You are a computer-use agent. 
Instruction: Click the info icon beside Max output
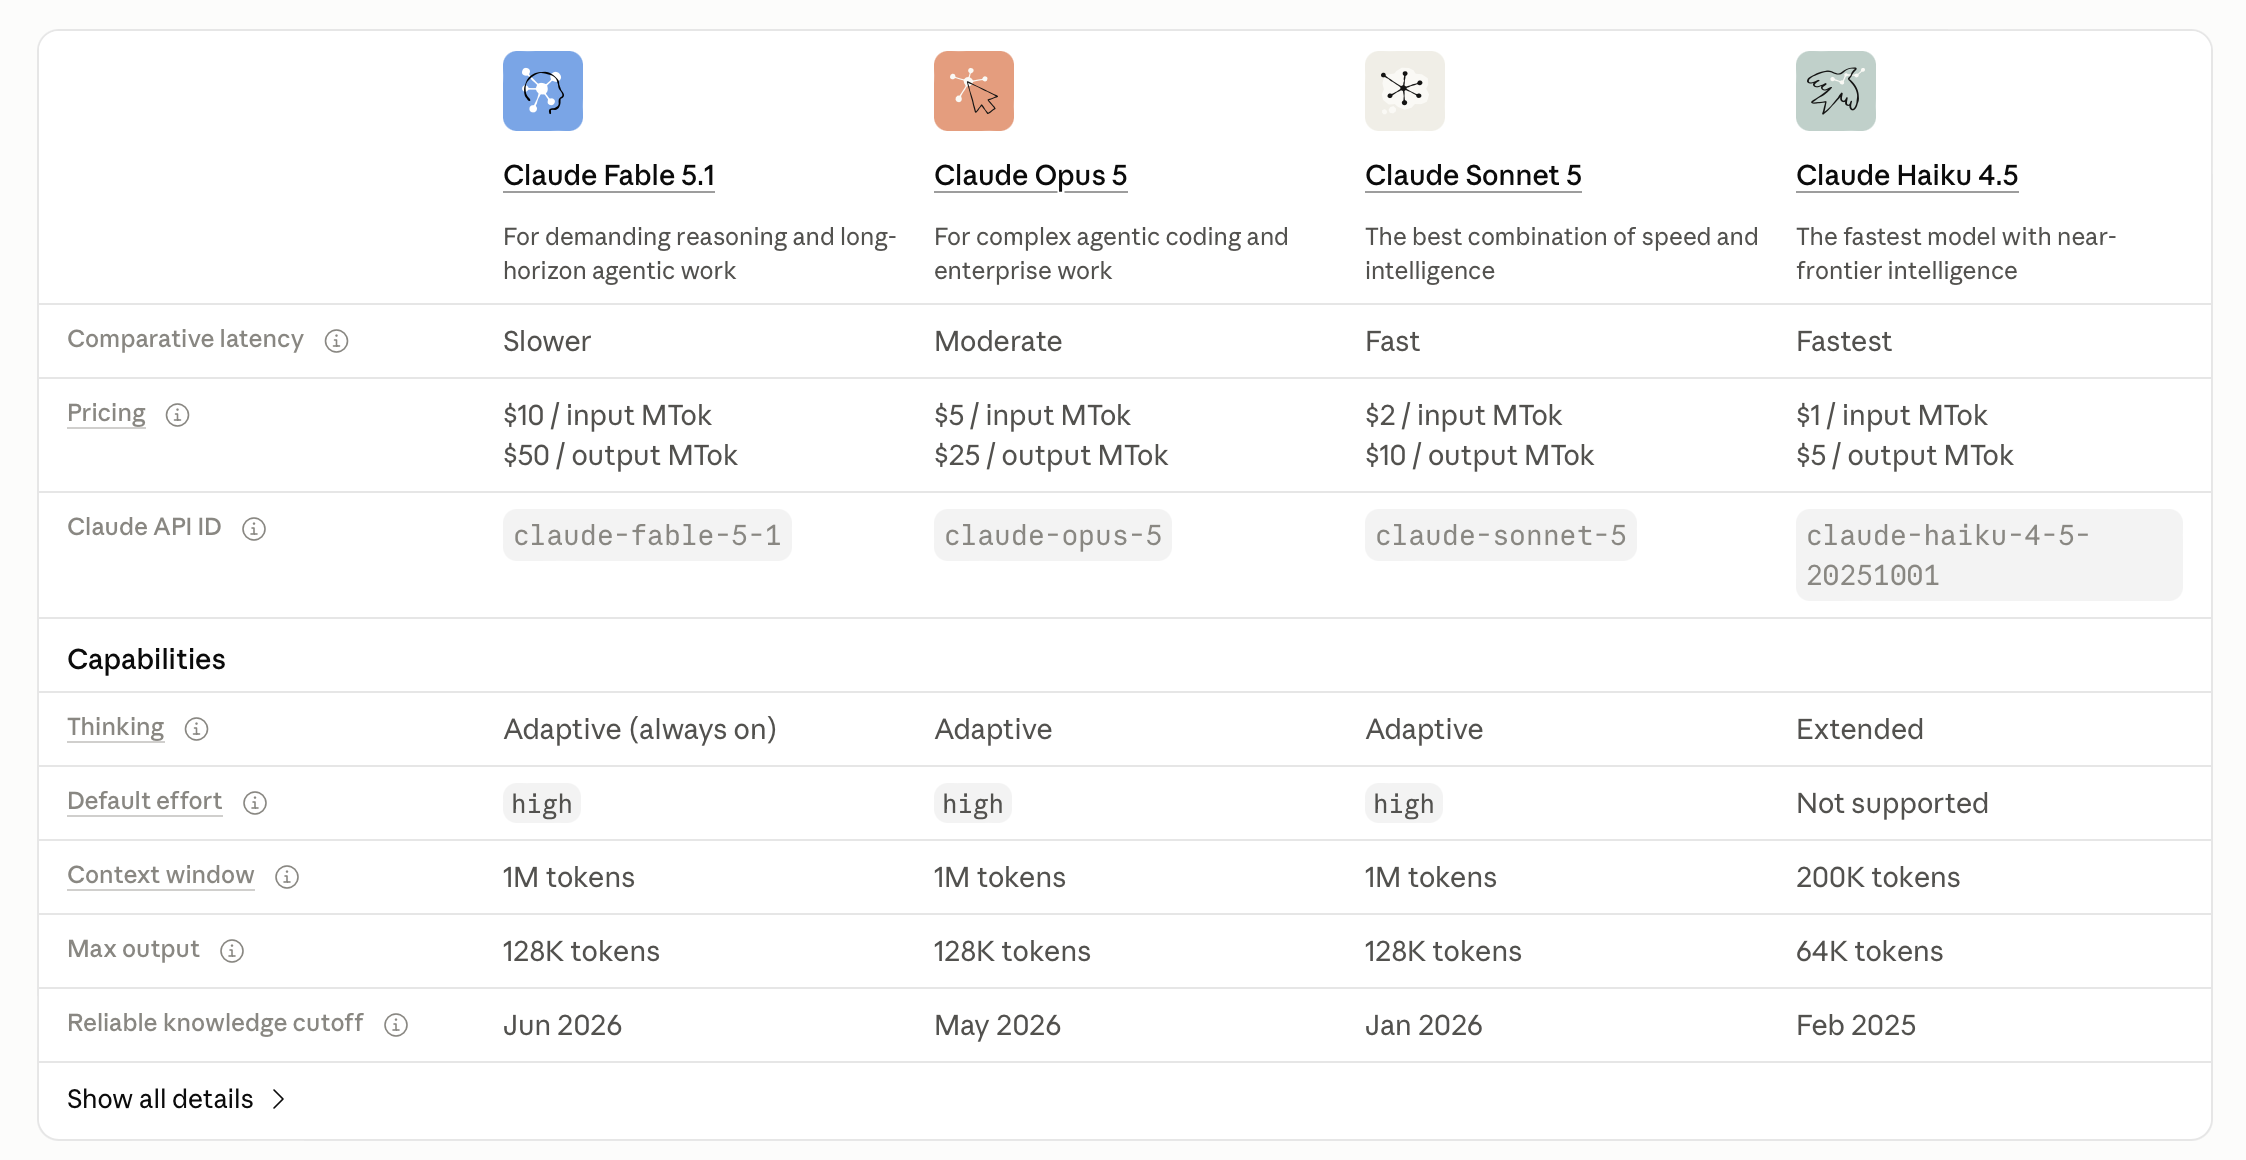pos(232,951)
